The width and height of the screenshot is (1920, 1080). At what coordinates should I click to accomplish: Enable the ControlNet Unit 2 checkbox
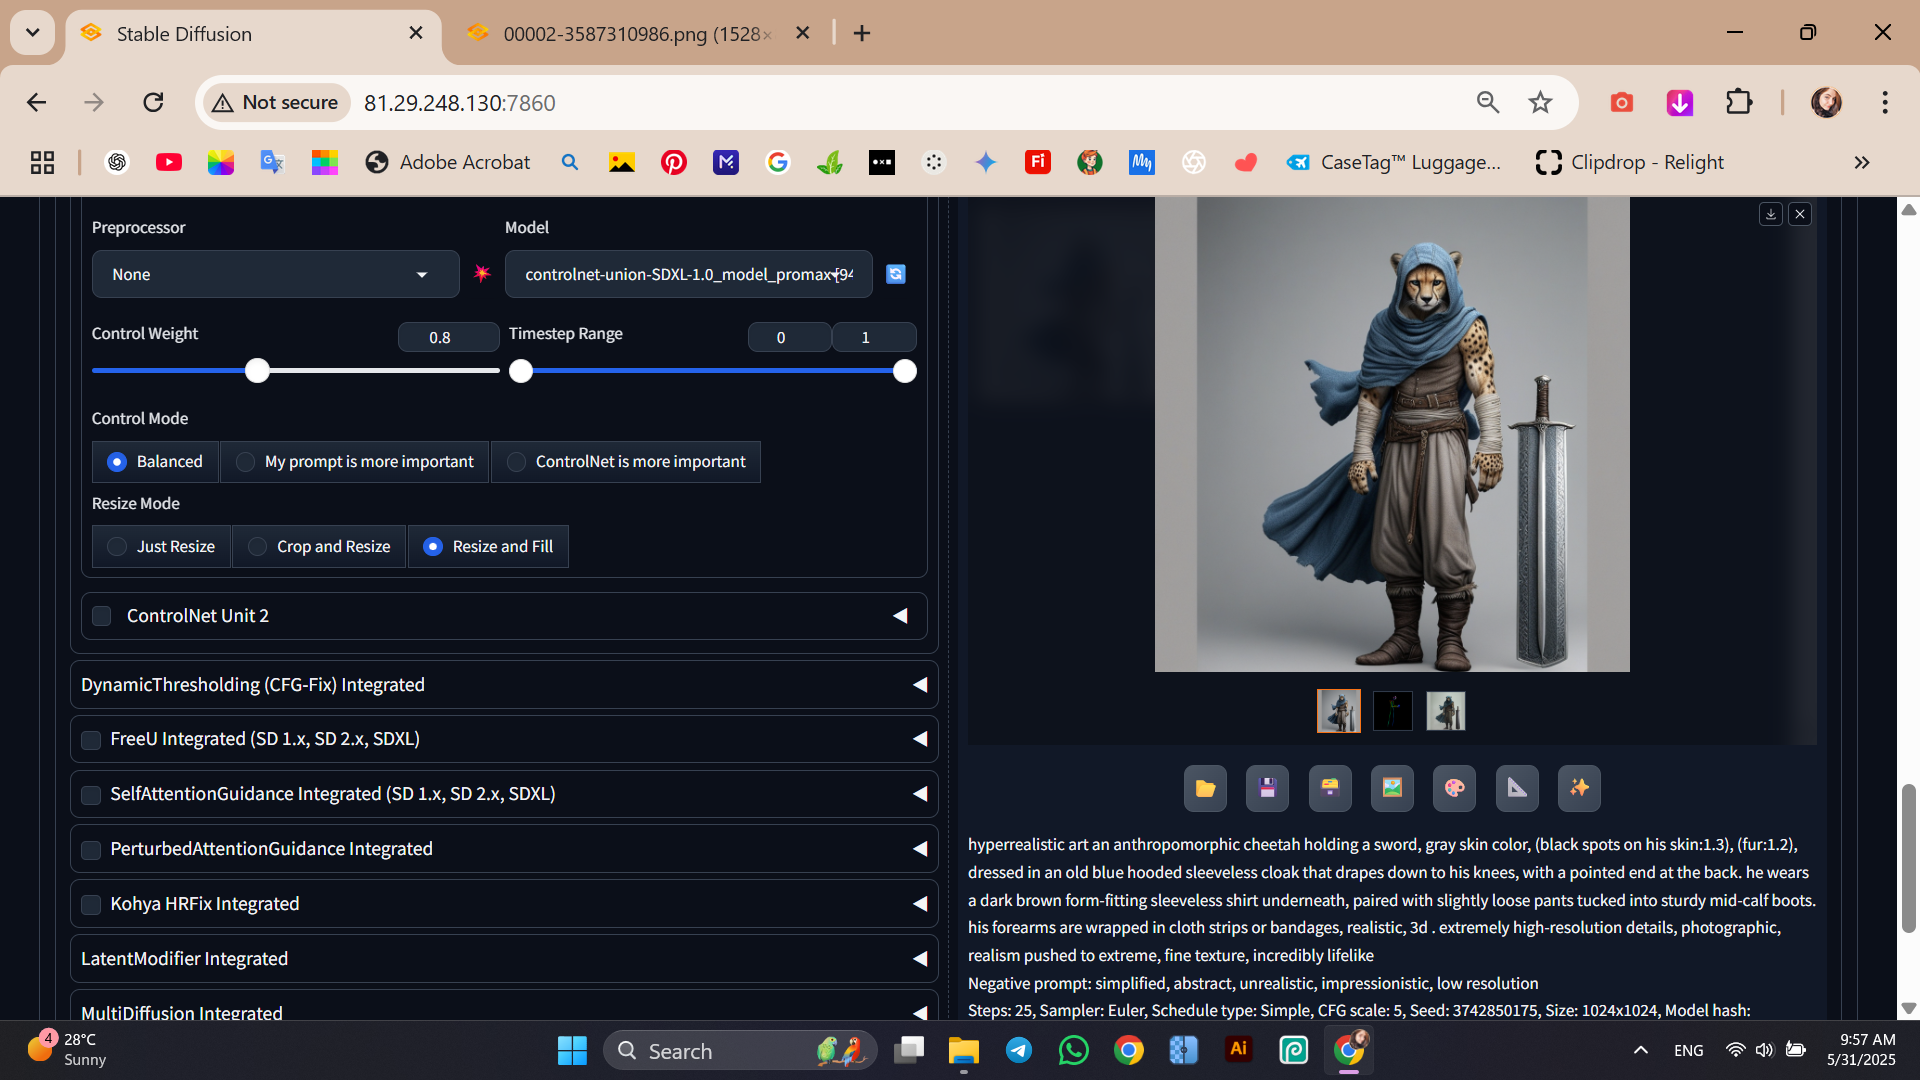pyautogui.click(x=102, y=616)
